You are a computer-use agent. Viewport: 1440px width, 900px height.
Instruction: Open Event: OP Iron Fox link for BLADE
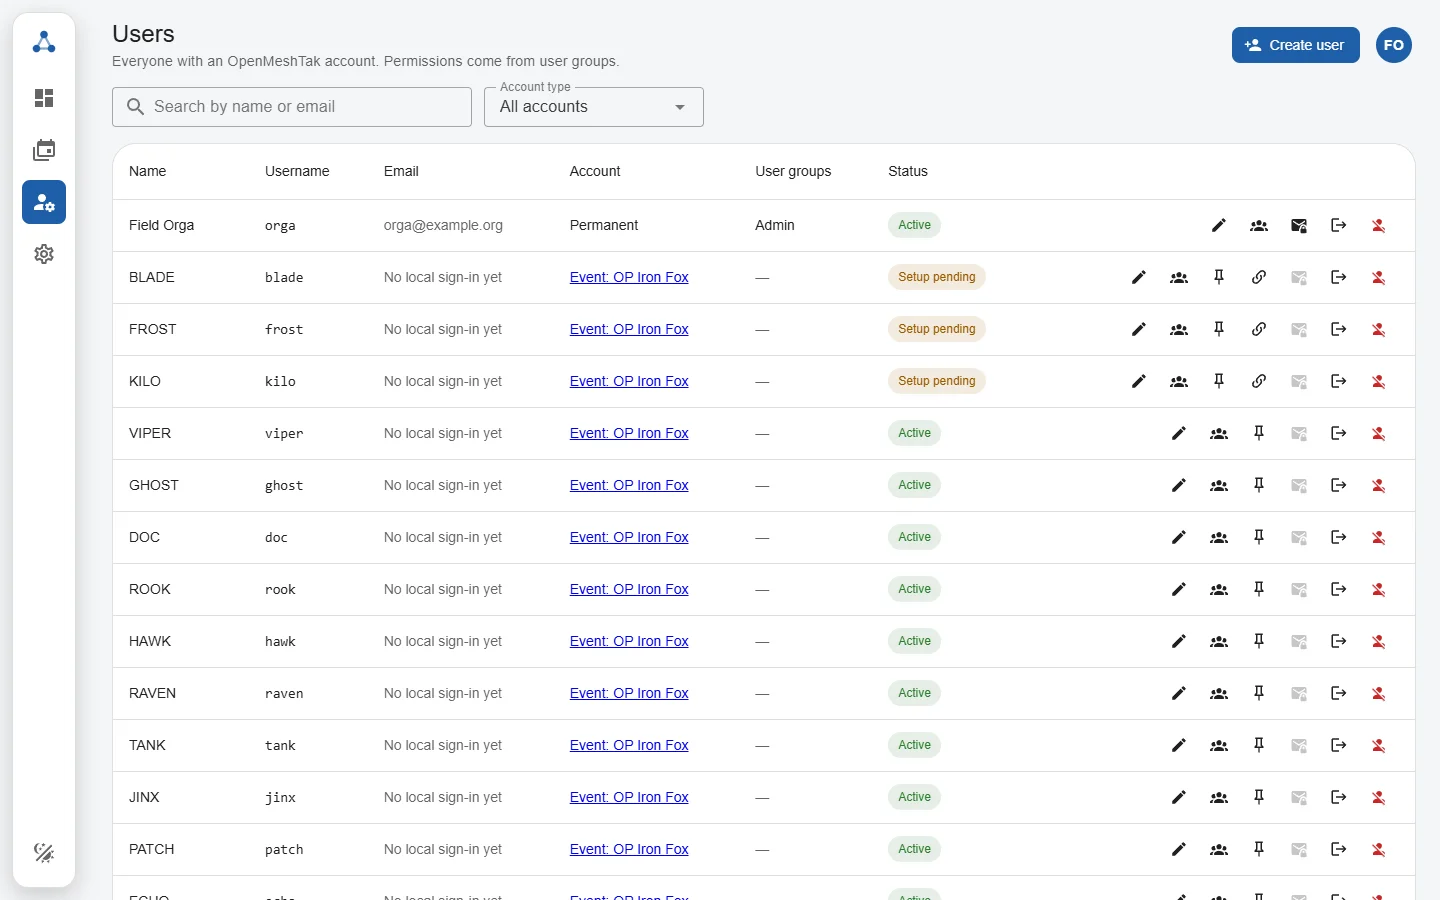pos(629,277)
